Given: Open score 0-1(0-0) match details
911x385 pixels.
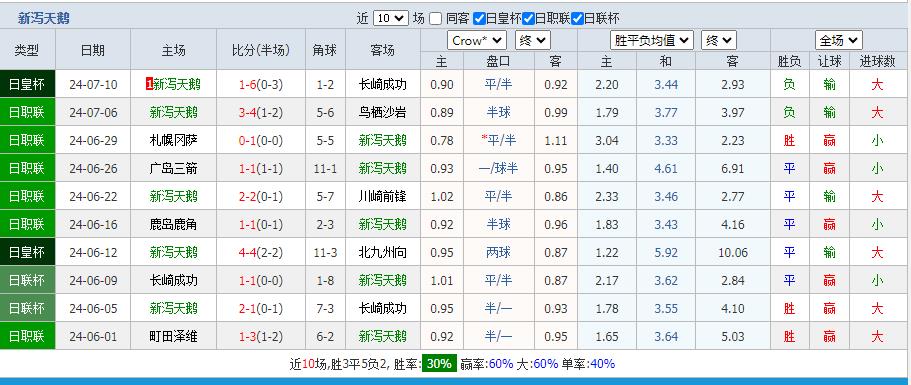Looking at the screenshot, I should (261, 141).
